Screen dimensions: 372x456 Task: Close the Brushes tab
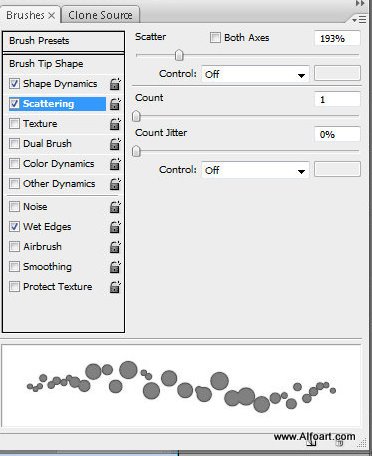(x=51, y=15)
